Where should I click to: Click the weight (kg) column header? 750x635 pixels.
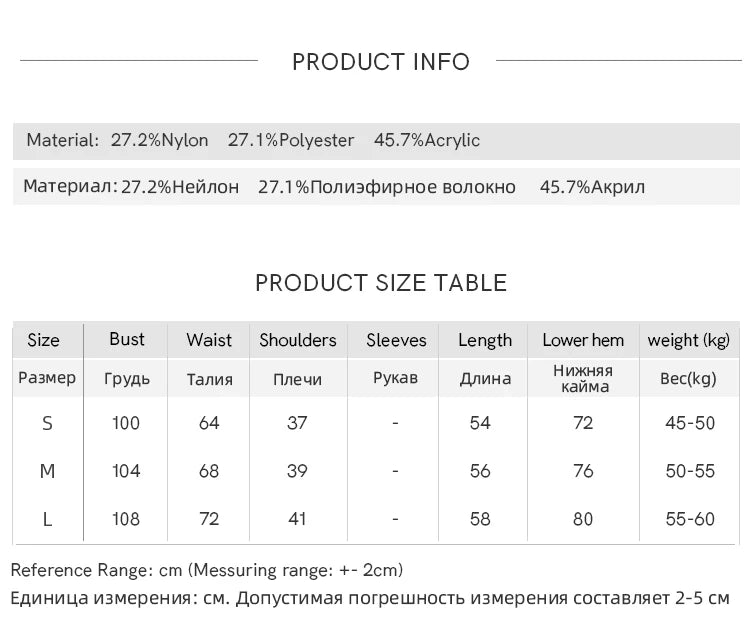[689, 340]
